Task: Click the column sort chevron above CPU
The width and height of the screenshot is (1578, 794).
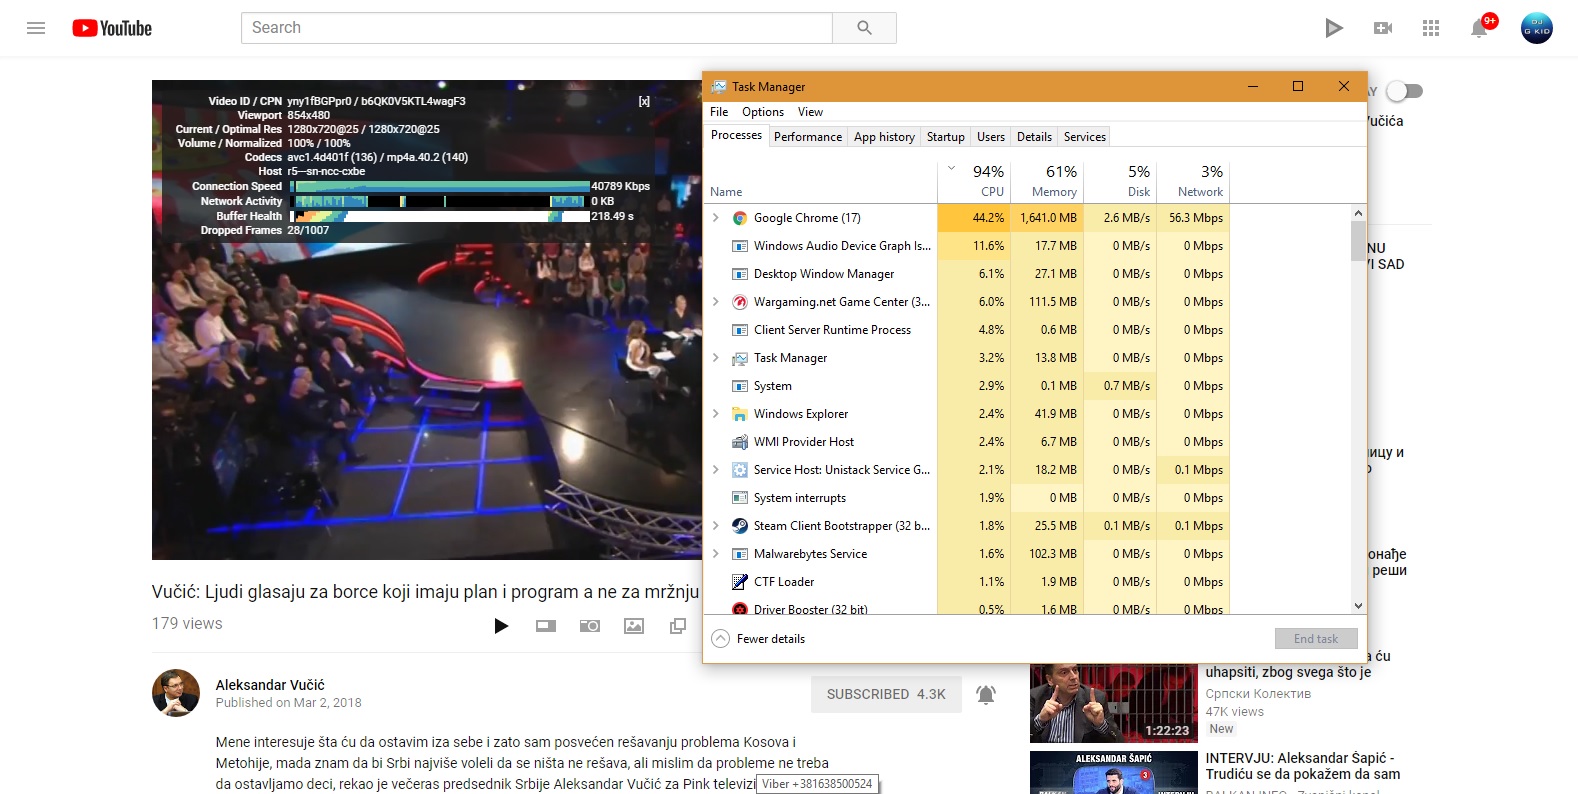Action: [951, 168]
